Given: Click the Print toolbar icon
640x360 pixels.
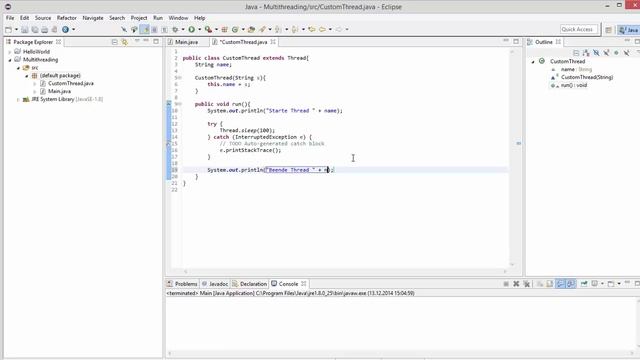Looking at the screenshot, I should pyautogui.click(x=44, y=29).
